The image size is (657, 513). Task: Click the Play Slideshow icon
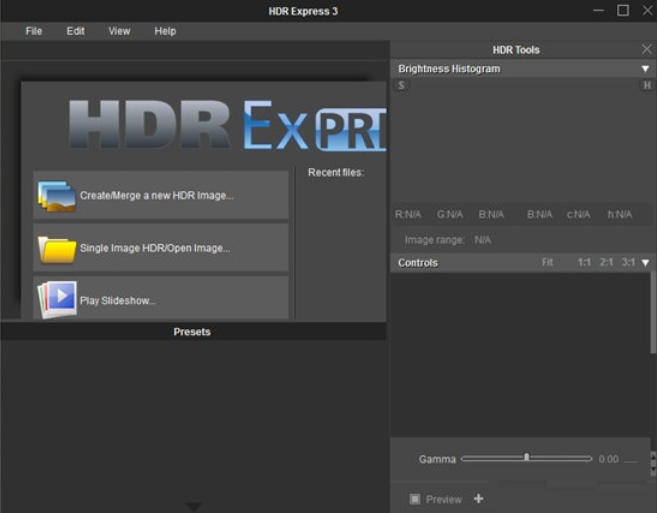pos(56,298)
